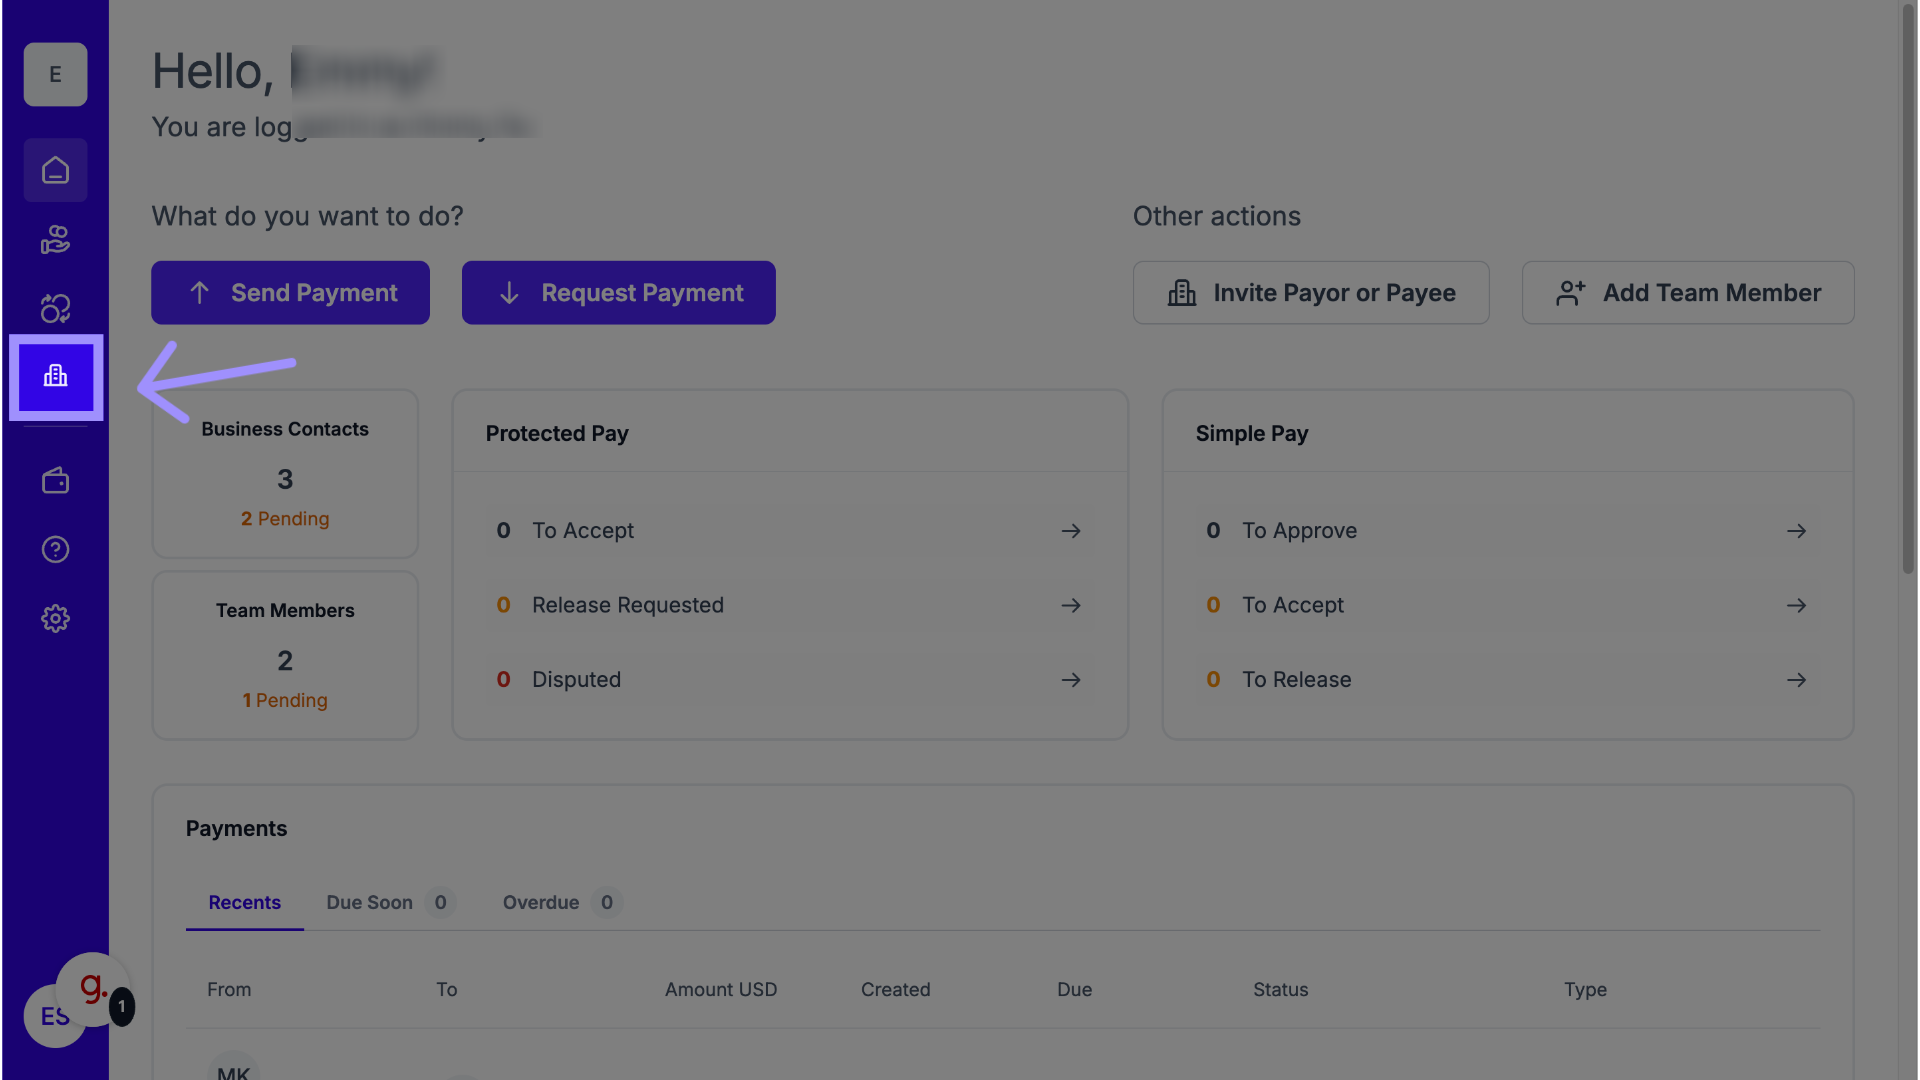
Task: Click the E workspace avatar
Action: pyautogui.click(x=55, y=74)
